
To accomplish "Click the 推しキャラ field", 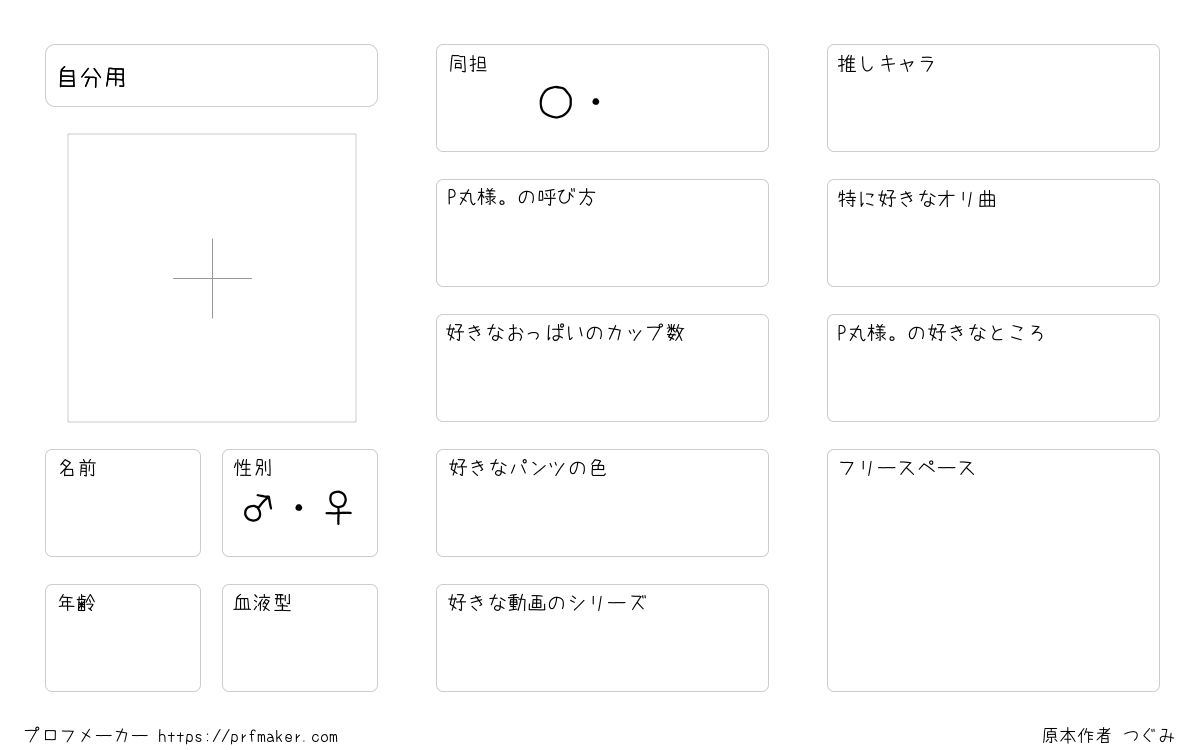I will [x=993, y=98].
